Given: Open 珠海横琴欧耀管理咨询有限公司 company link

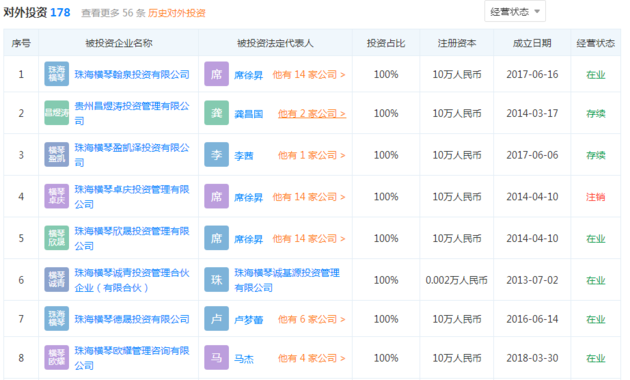Looking at the screenshot, I should pyautogui.click(x=132, y=358).
